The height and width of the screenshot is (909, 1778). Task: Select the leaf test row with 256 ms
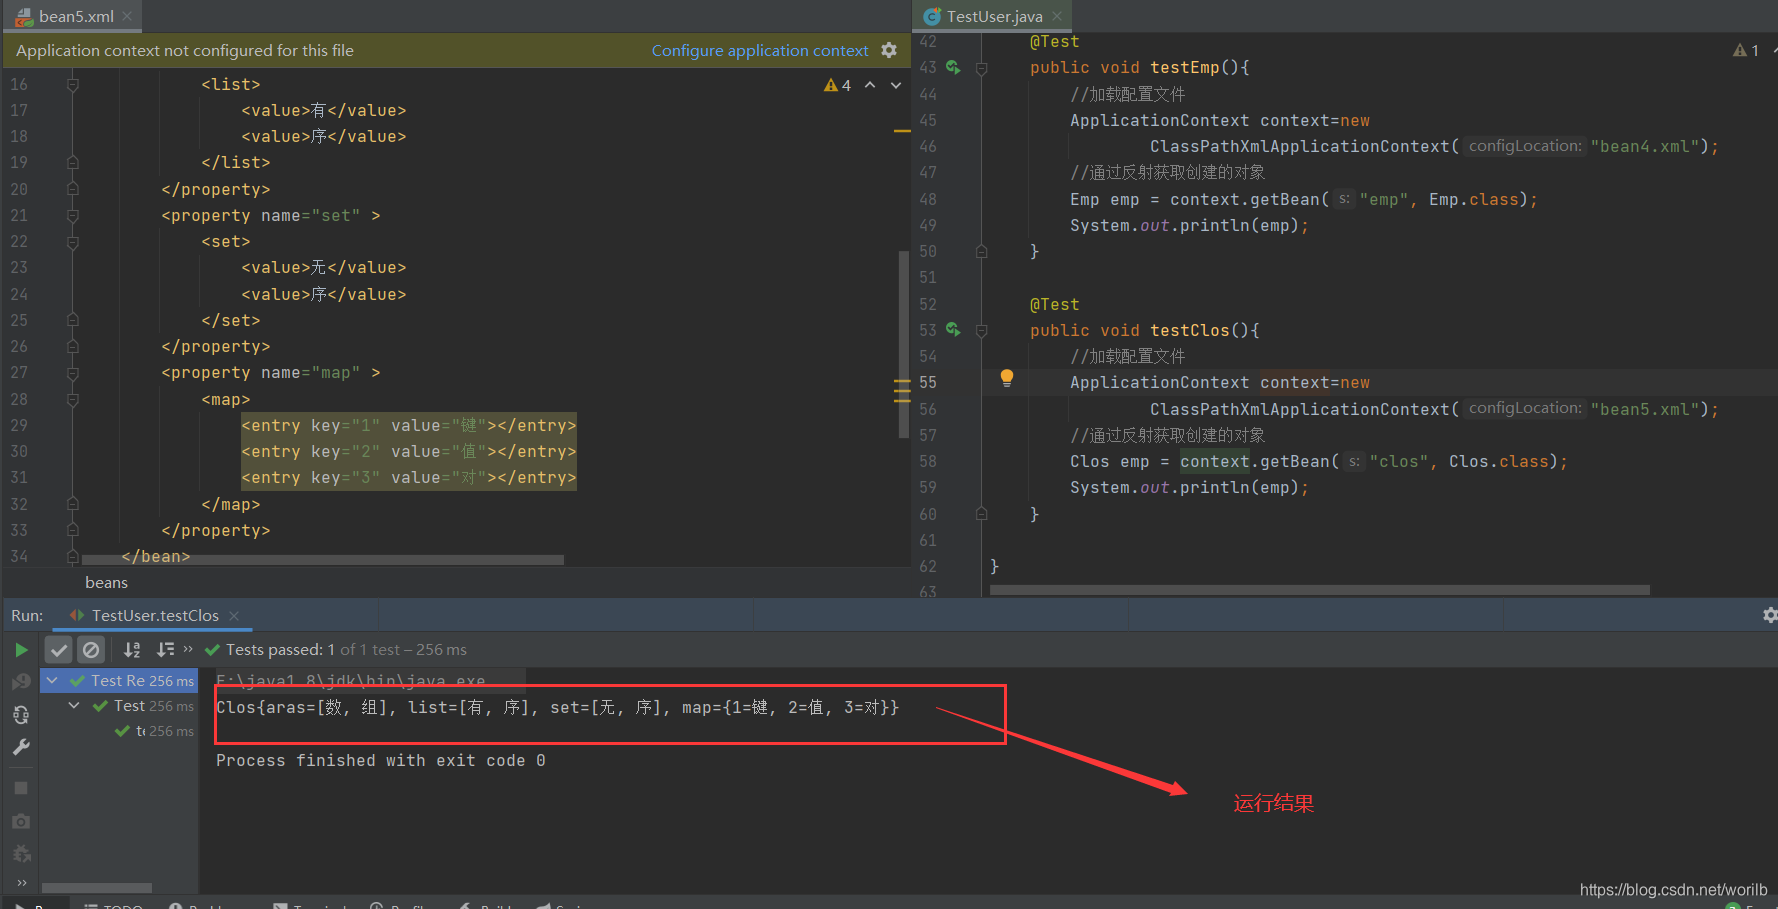click(x=119, y=731)
